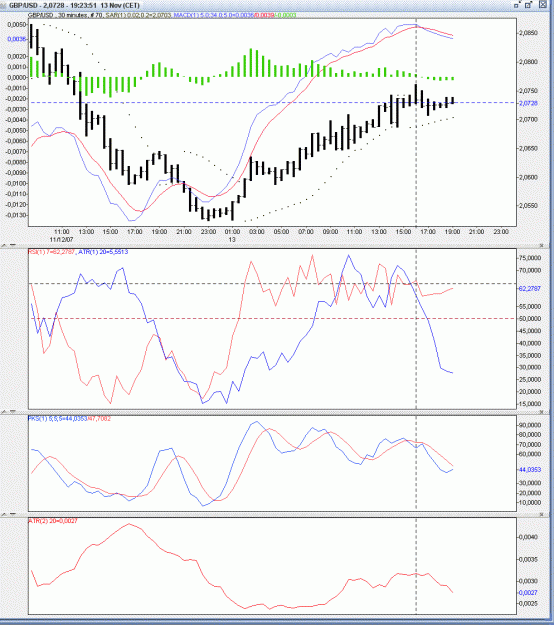Click the current price 2,0728 on the right axis

click(x=528, y=103)
